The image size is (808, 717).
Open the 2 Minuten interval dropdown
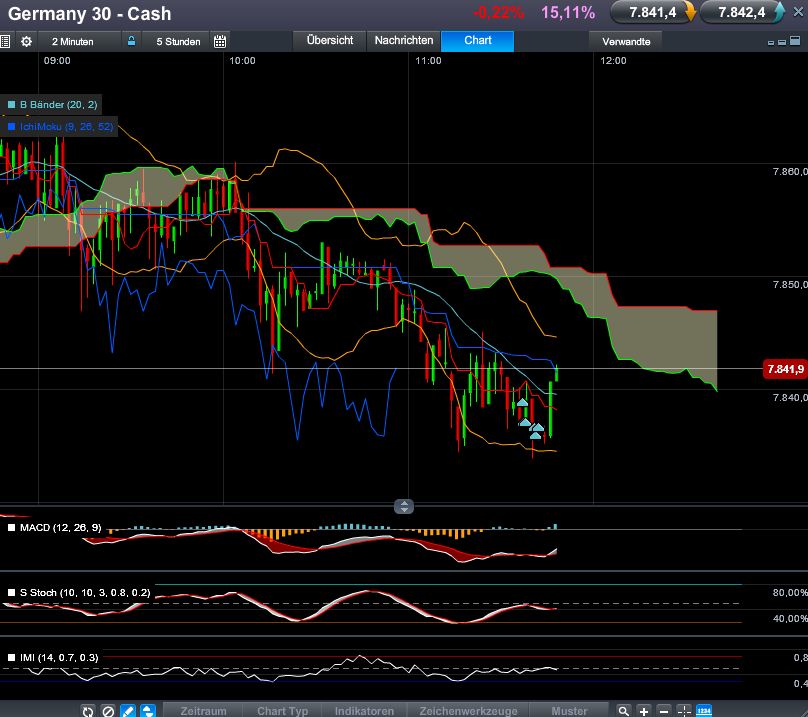pos(73,41)
